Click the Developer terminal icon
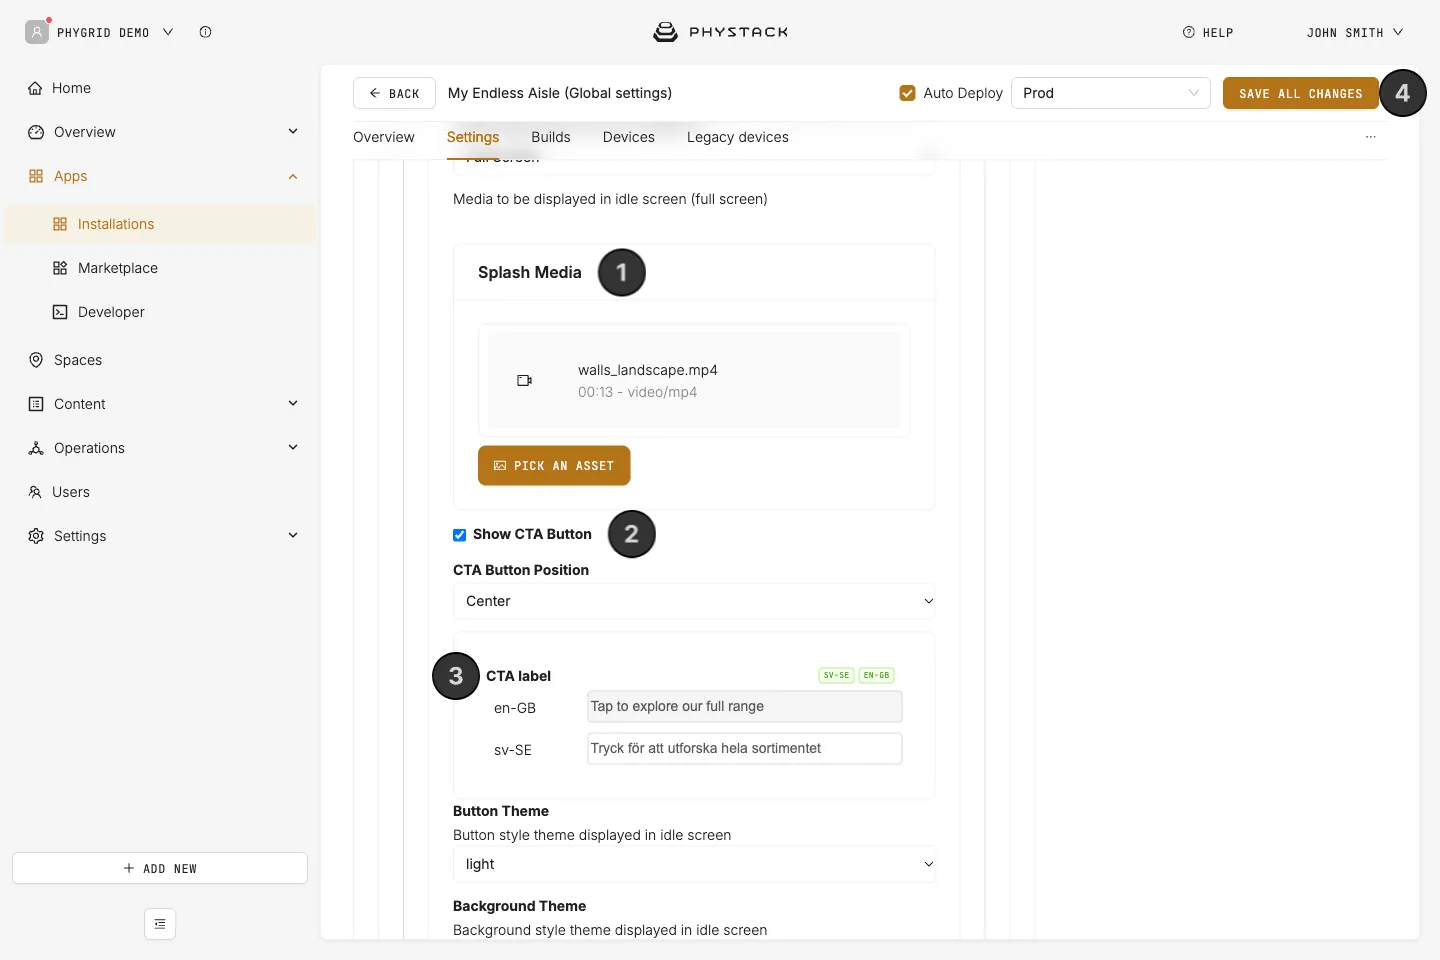The height and width of the screenshot is (960, 1440). pyautogui.click(x=60, y=312)
